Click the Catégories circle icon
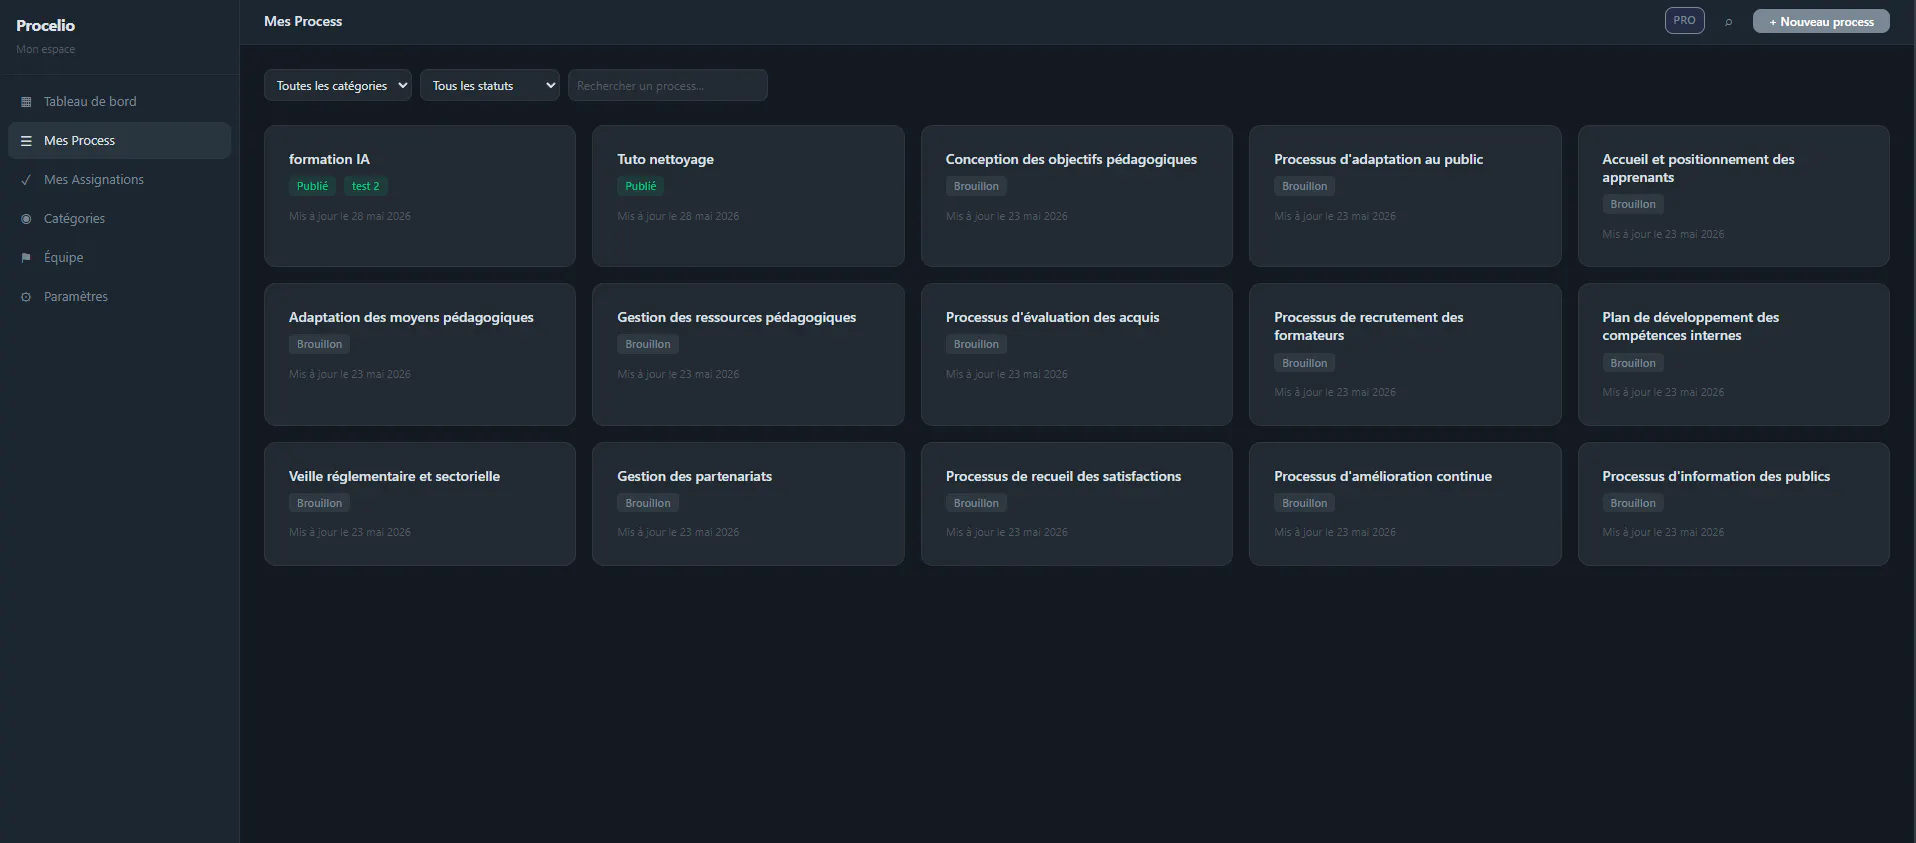1916x843 pixels. coord(26,219)
